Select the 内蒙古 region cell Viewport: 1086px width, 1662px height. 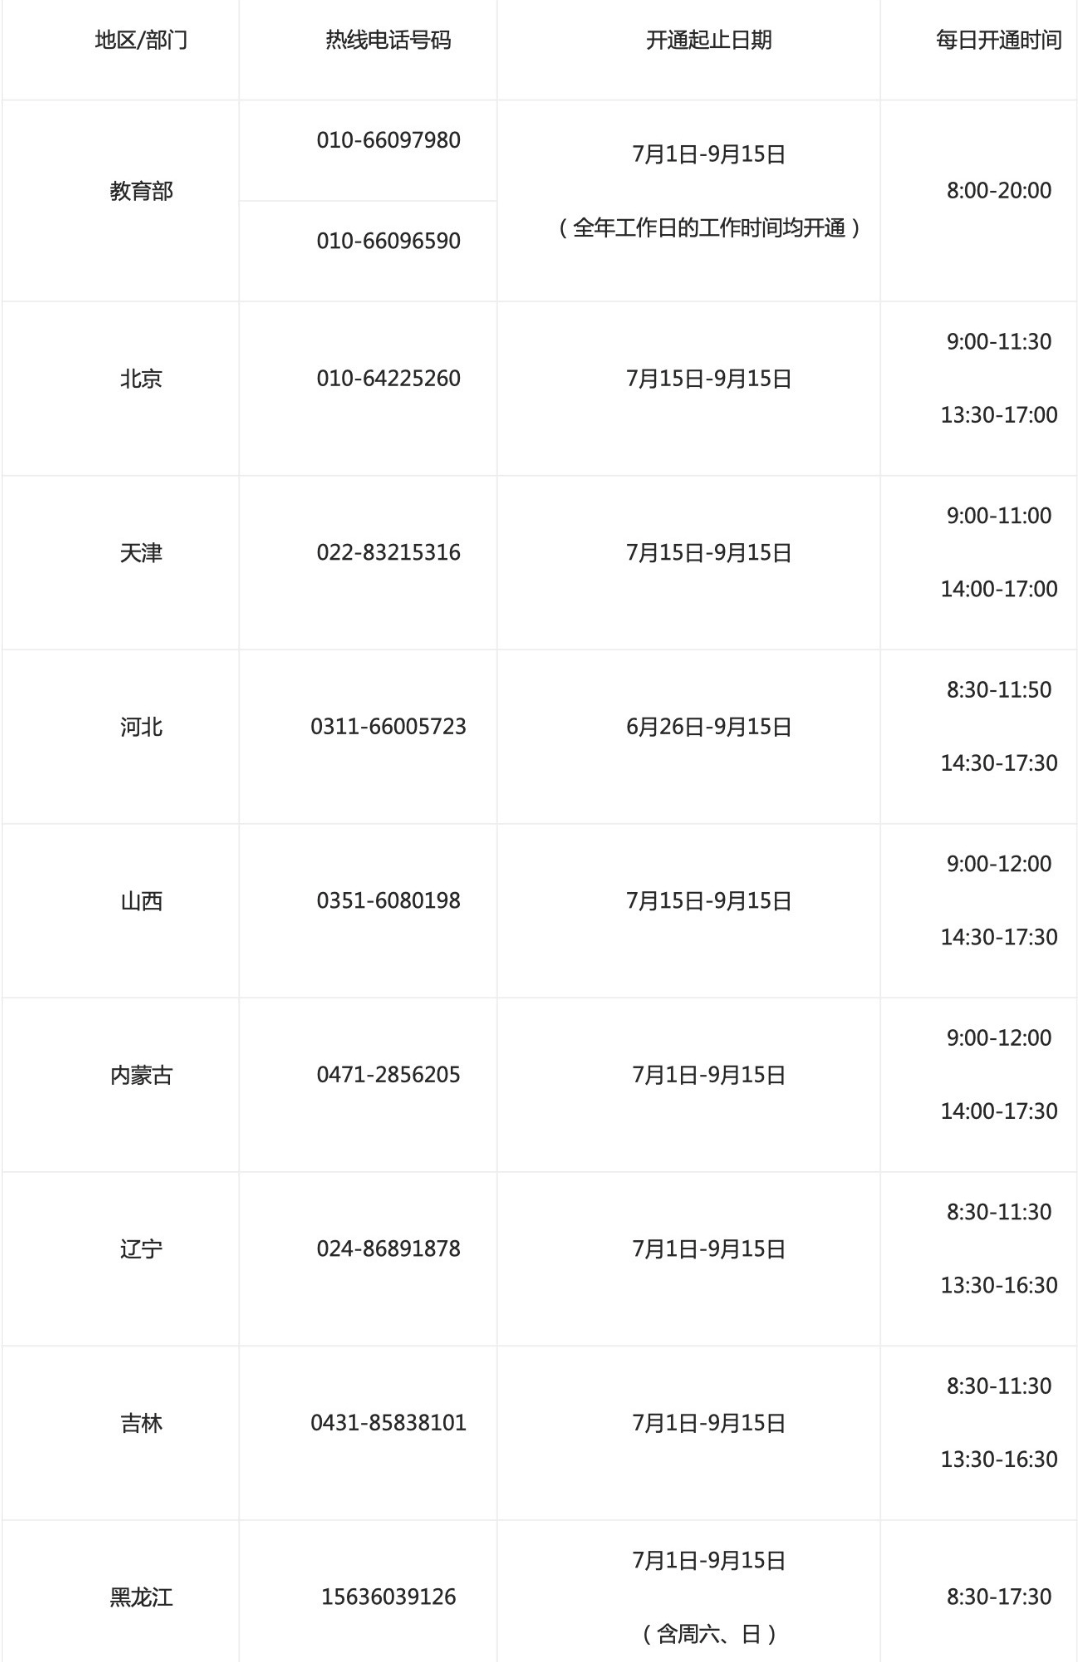tap(141, 1075)
